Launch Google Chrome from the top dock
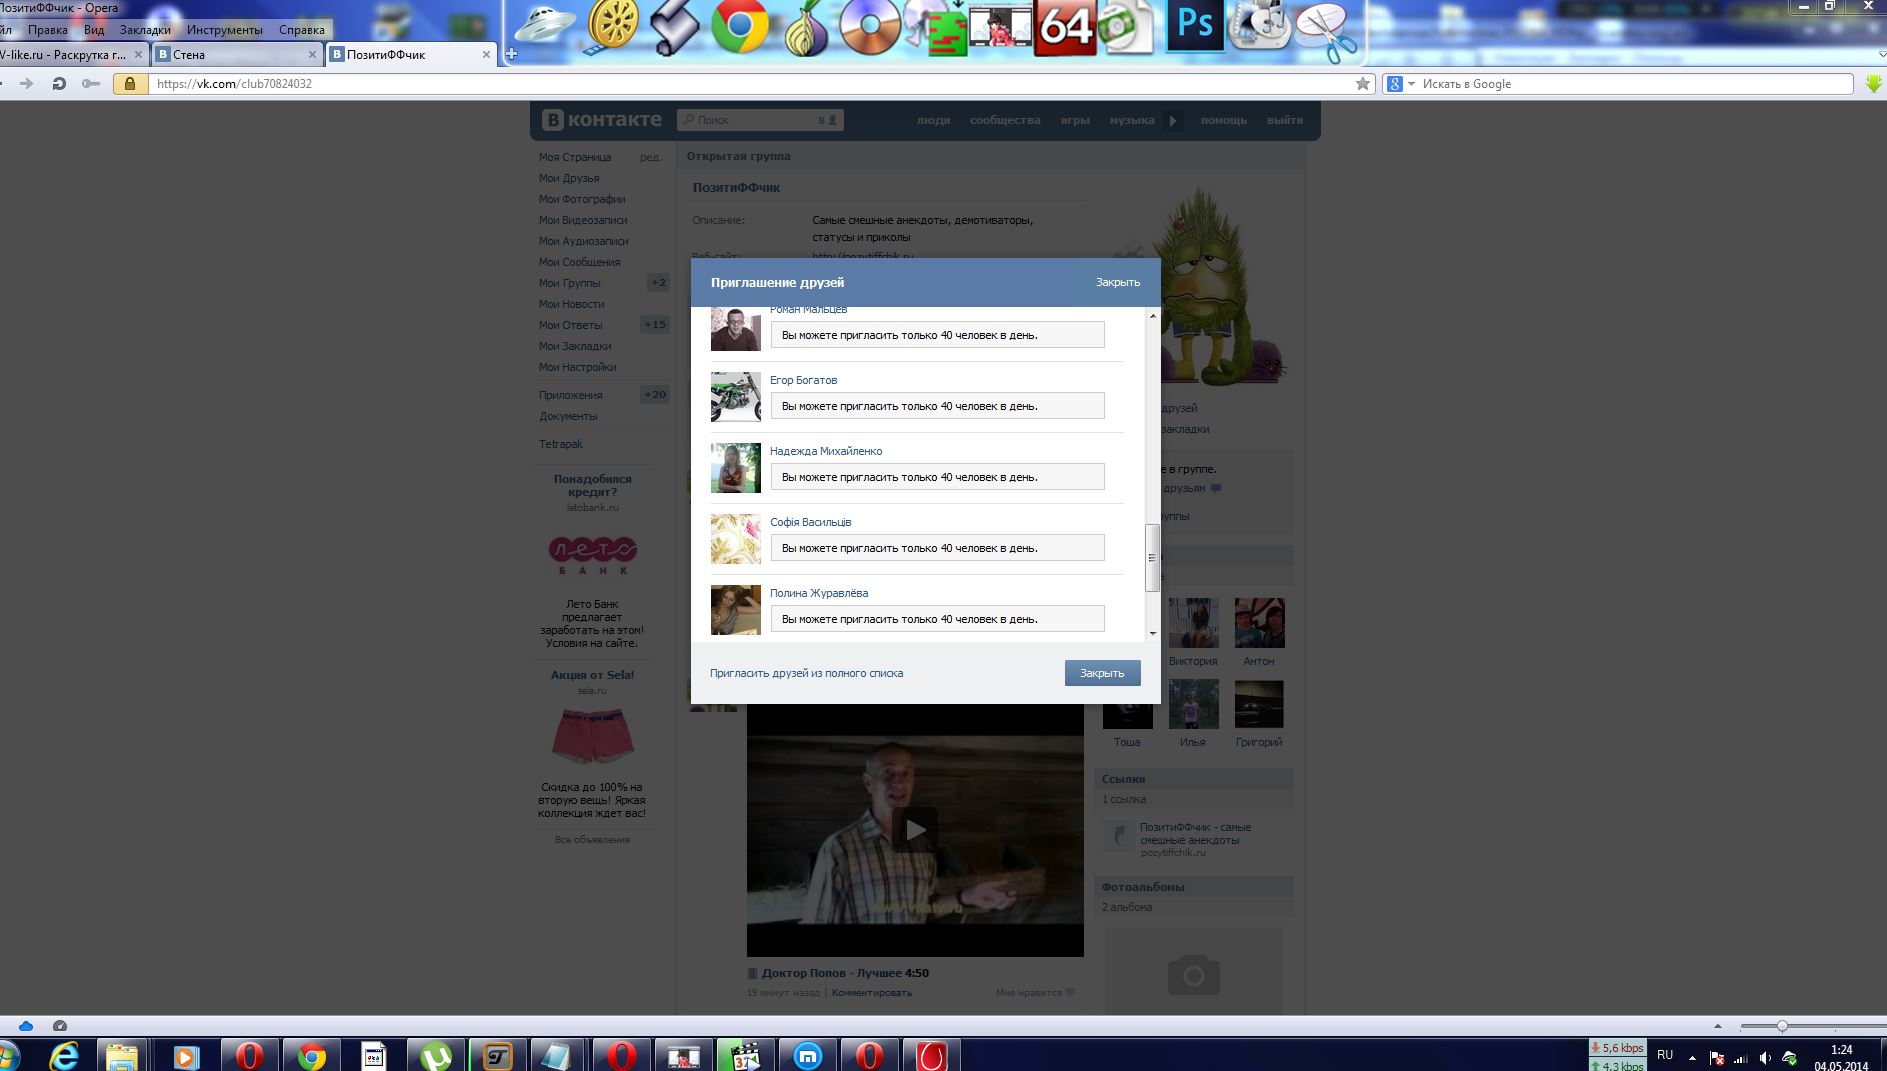 click(740, 25)
